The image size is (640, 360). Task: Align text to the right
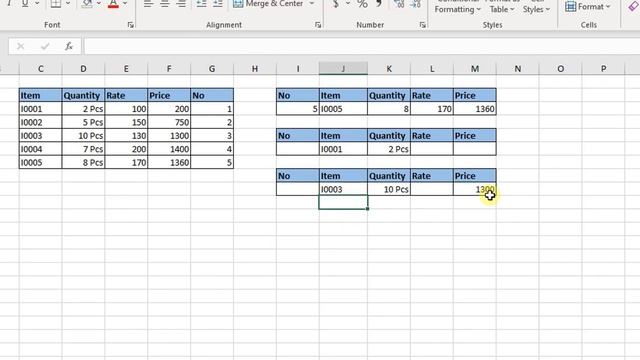point(181,4)
